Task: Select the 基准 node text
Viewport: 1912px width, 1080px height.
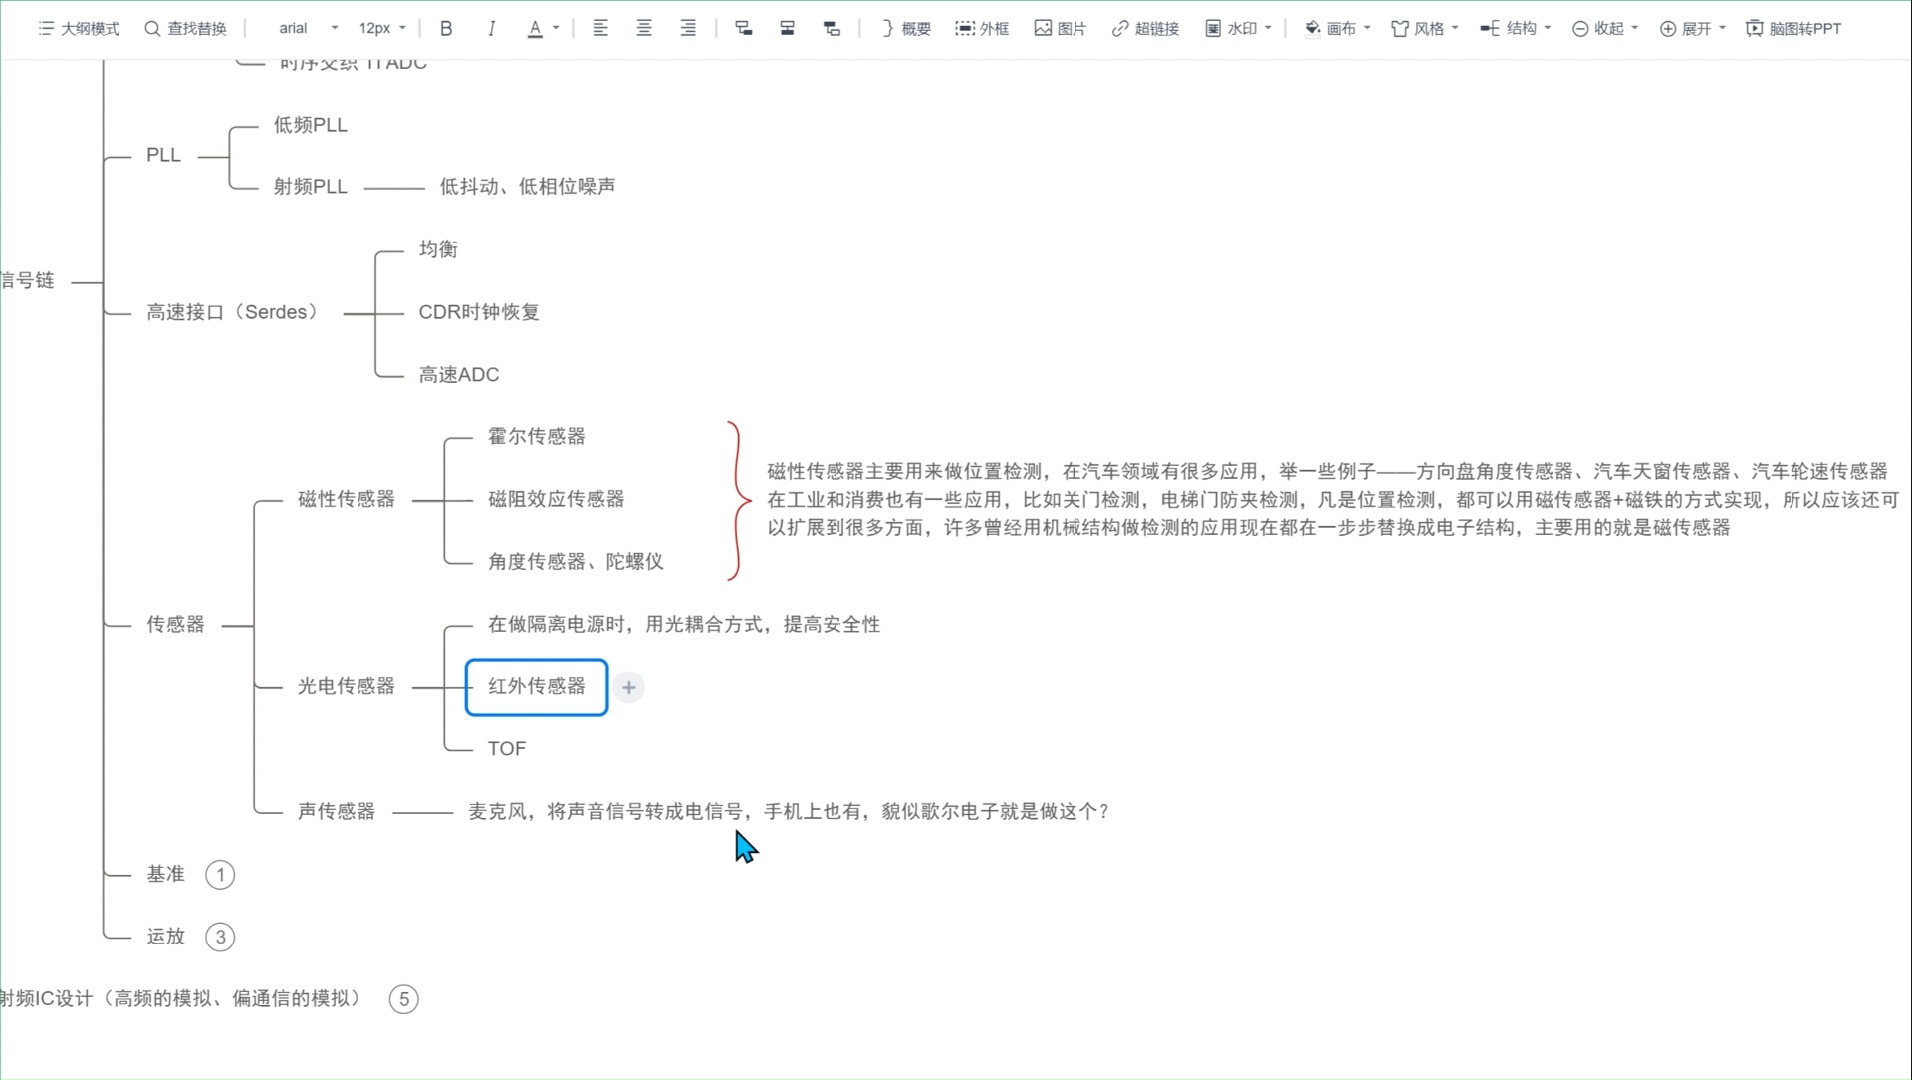Action: pos(166,874)
